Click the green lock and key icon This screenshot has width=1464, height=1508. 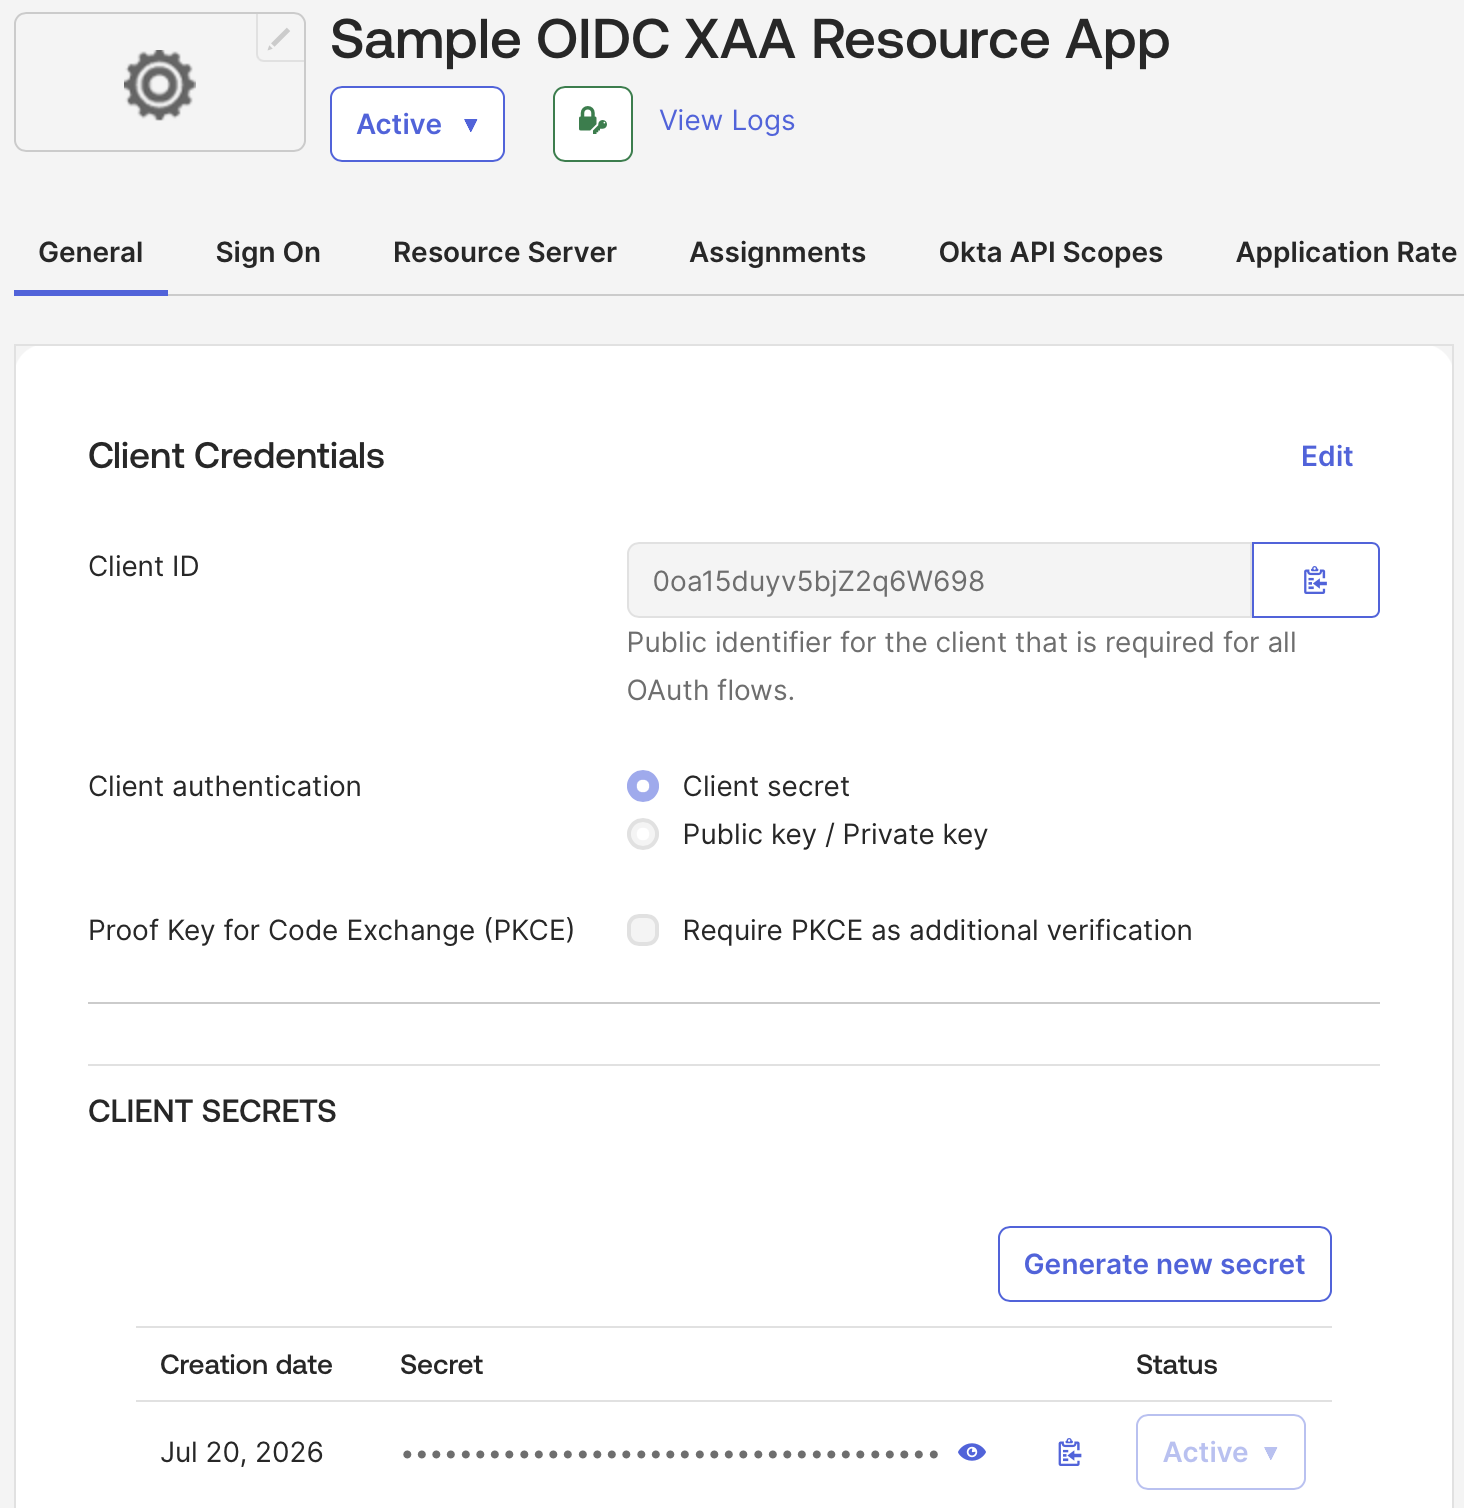click(x=593, y=124)
